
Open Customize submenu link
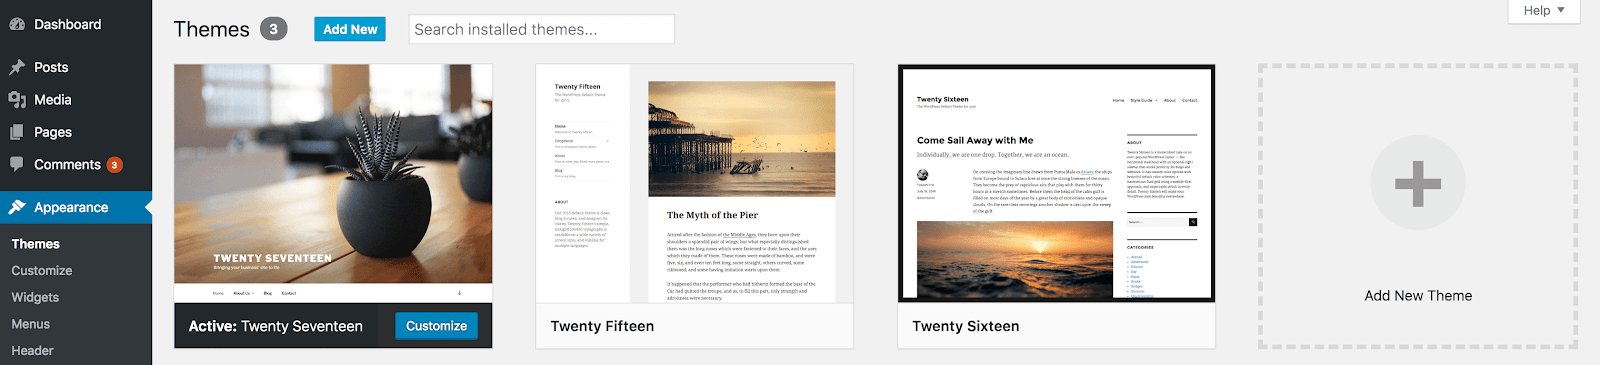coord(42,270)
